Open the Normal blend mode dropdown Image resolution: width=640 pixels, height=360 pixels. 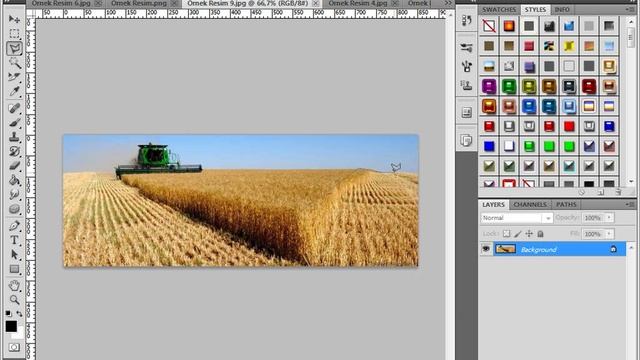pos(517,218)
